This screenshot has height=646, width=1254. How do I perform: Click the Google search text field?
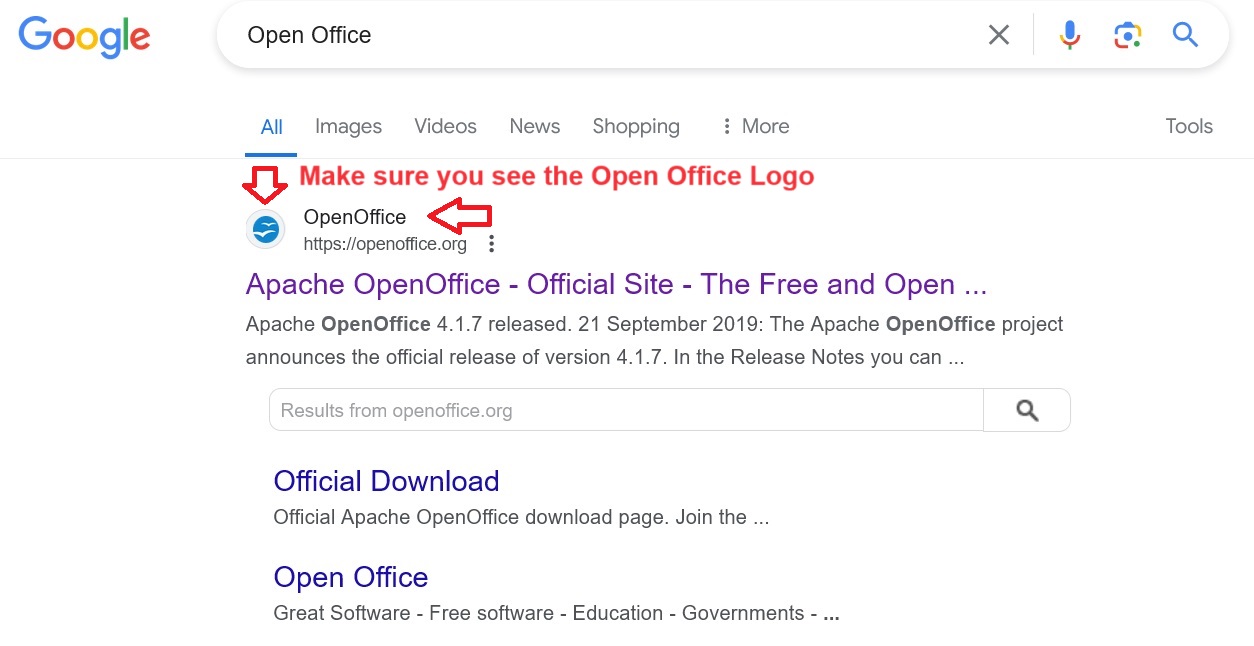(x=600, y=35)
